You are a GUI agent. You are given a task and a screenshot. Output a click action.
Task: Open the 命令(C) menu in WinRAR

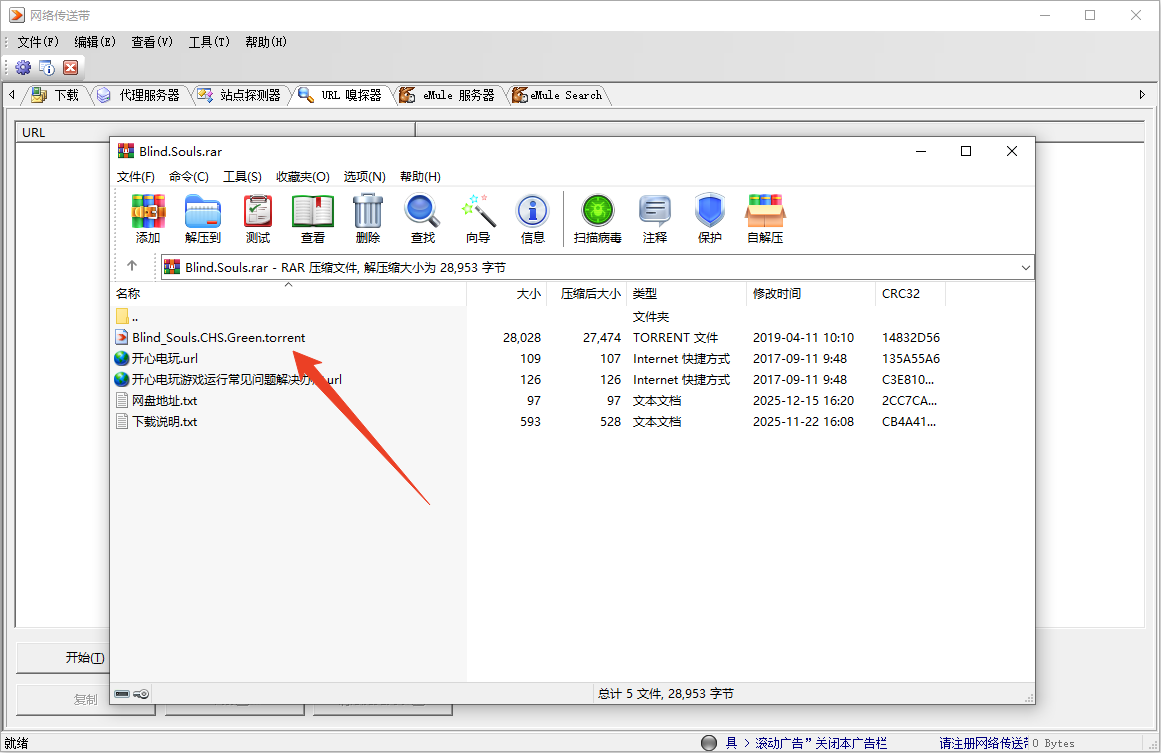[188, 177]
